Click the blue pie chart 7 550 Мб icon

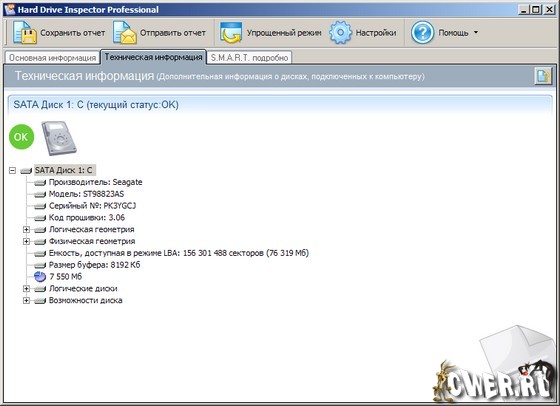40,277
